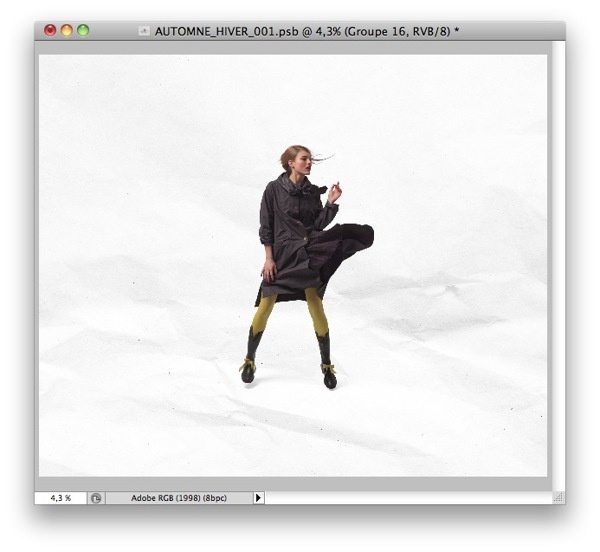Viewport: 600px width, 552px height.
Task: Zoom the window using the green button
Action: click(x=83, y=30)
